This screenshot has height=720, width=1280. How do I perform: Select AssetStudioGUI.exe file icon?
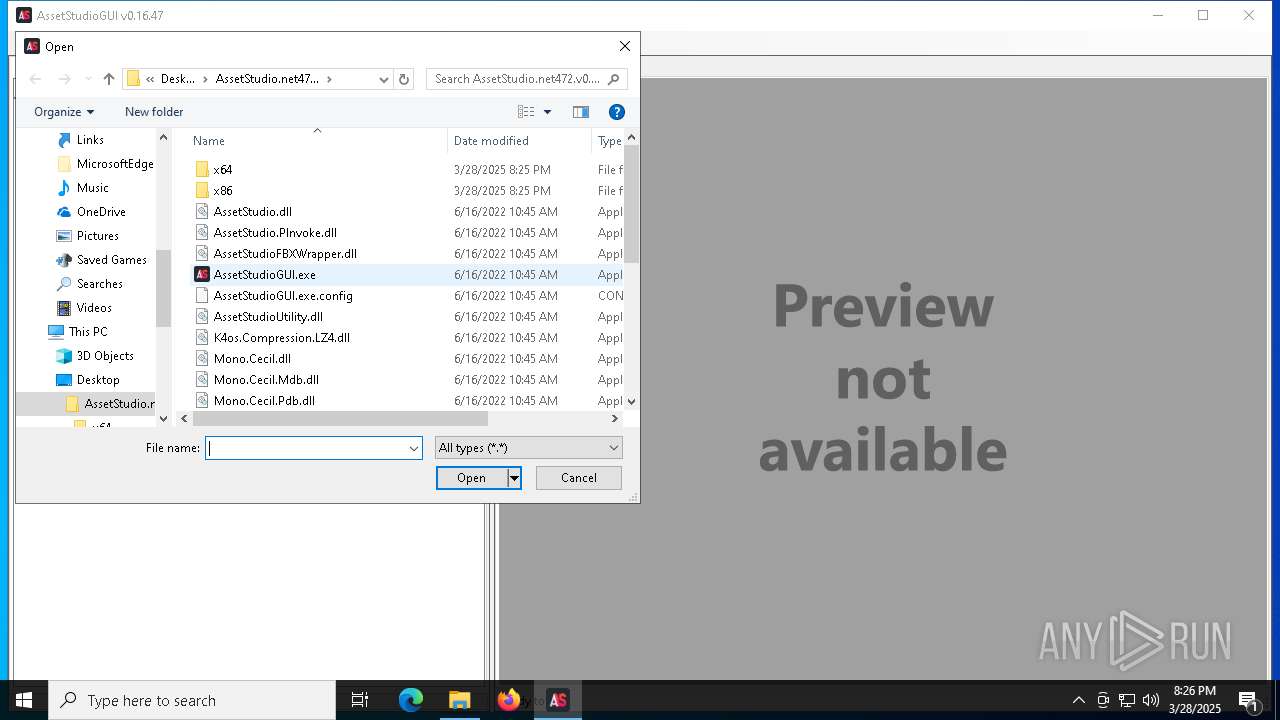(x=202, y=275)
